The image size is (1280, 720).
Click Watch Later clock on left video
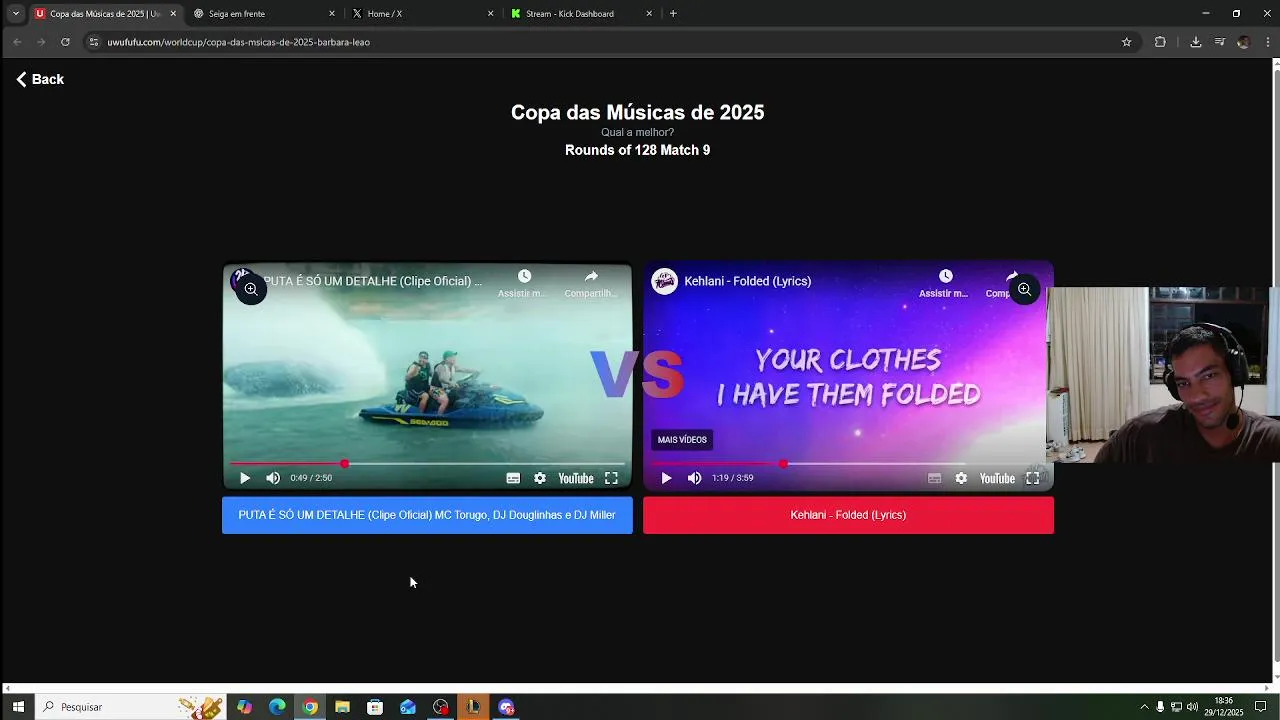pyautogui.click(x=524, y=277)
